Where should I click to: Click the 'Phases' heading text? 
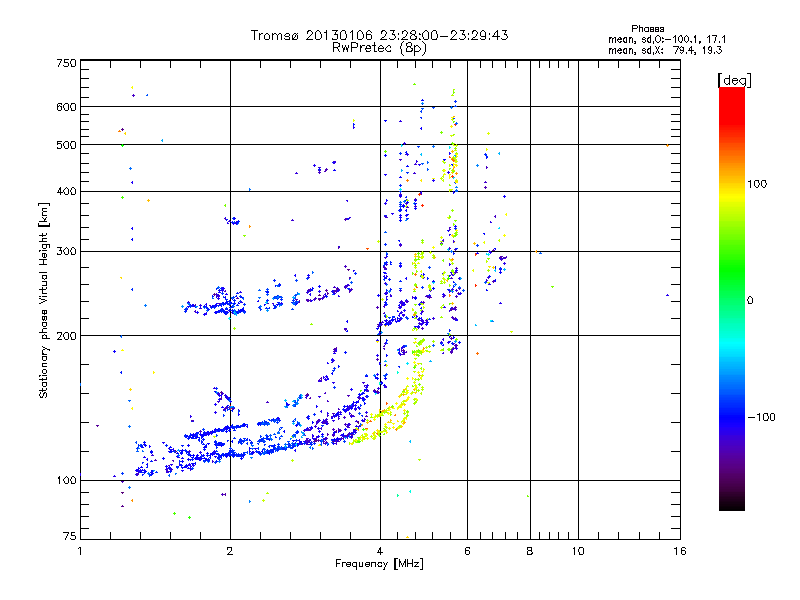pyautogui.click(x=647, y=29)
